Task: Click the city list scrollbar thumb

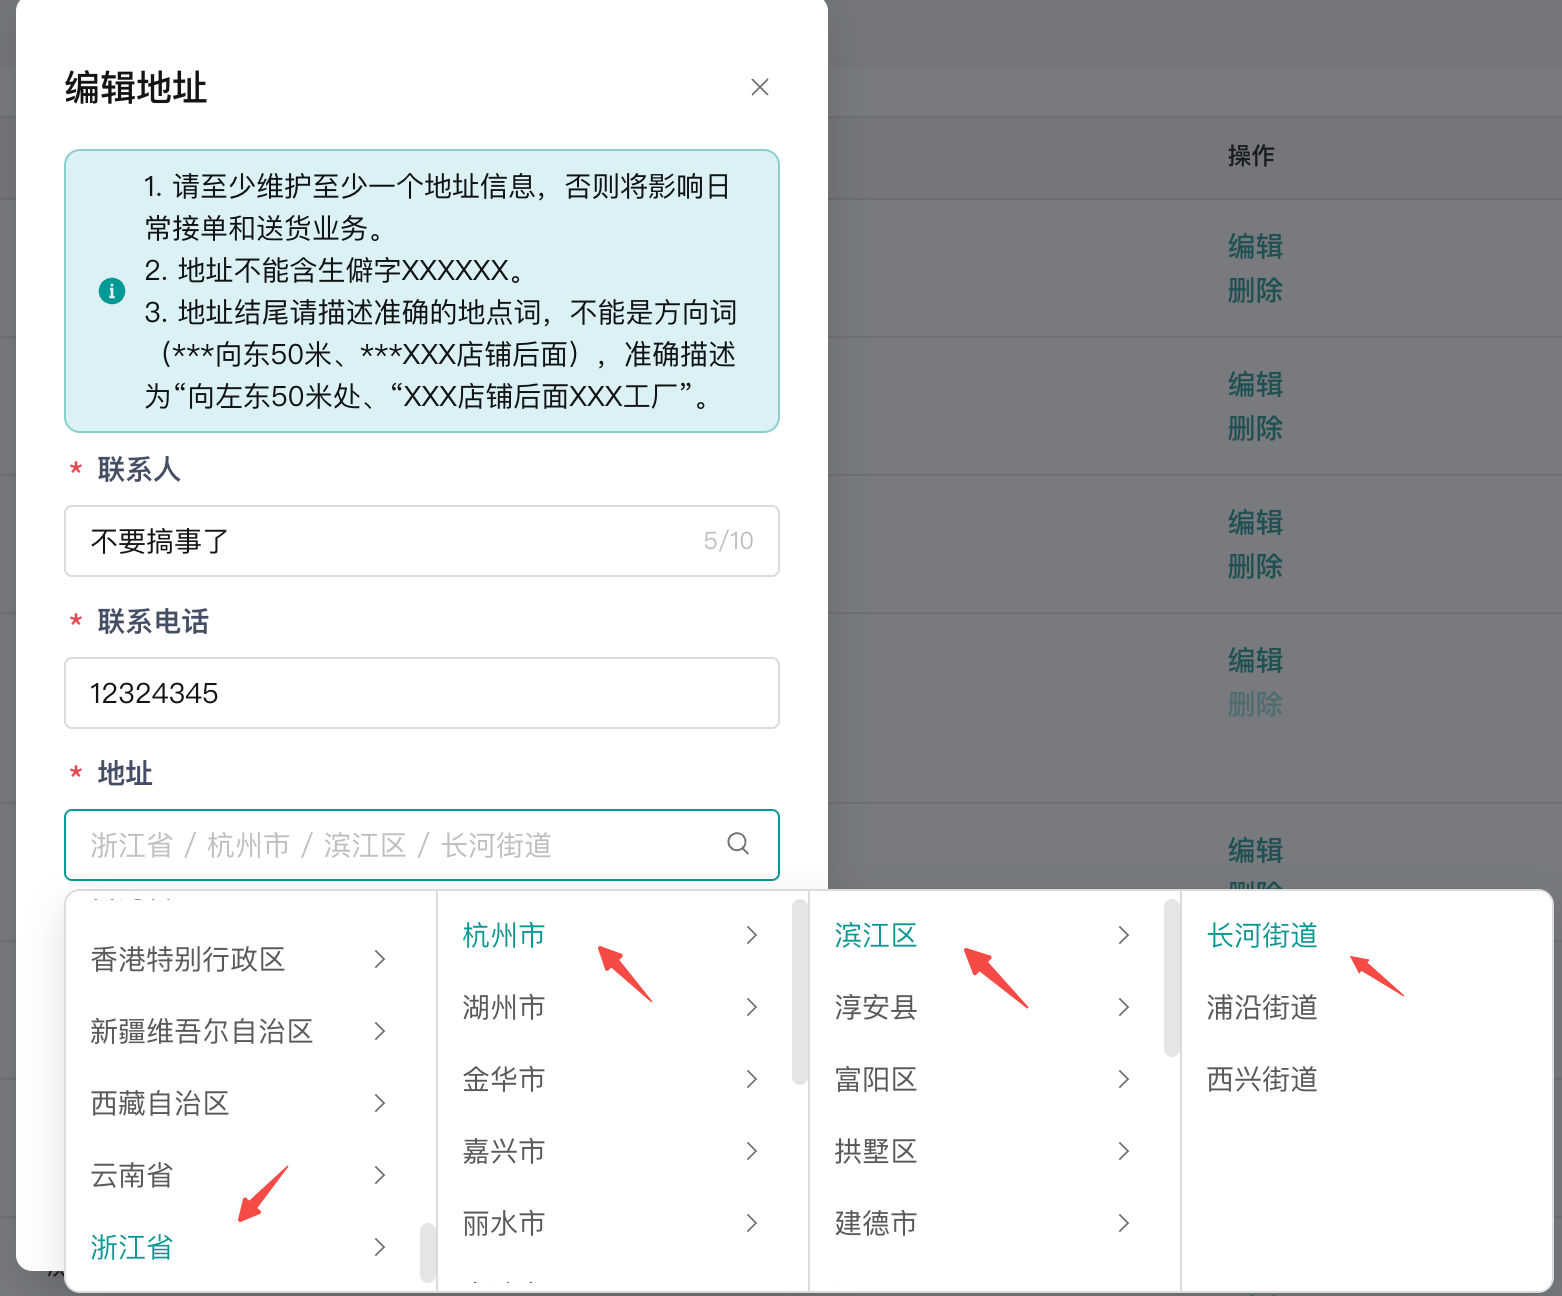Action: coord(800,992)
